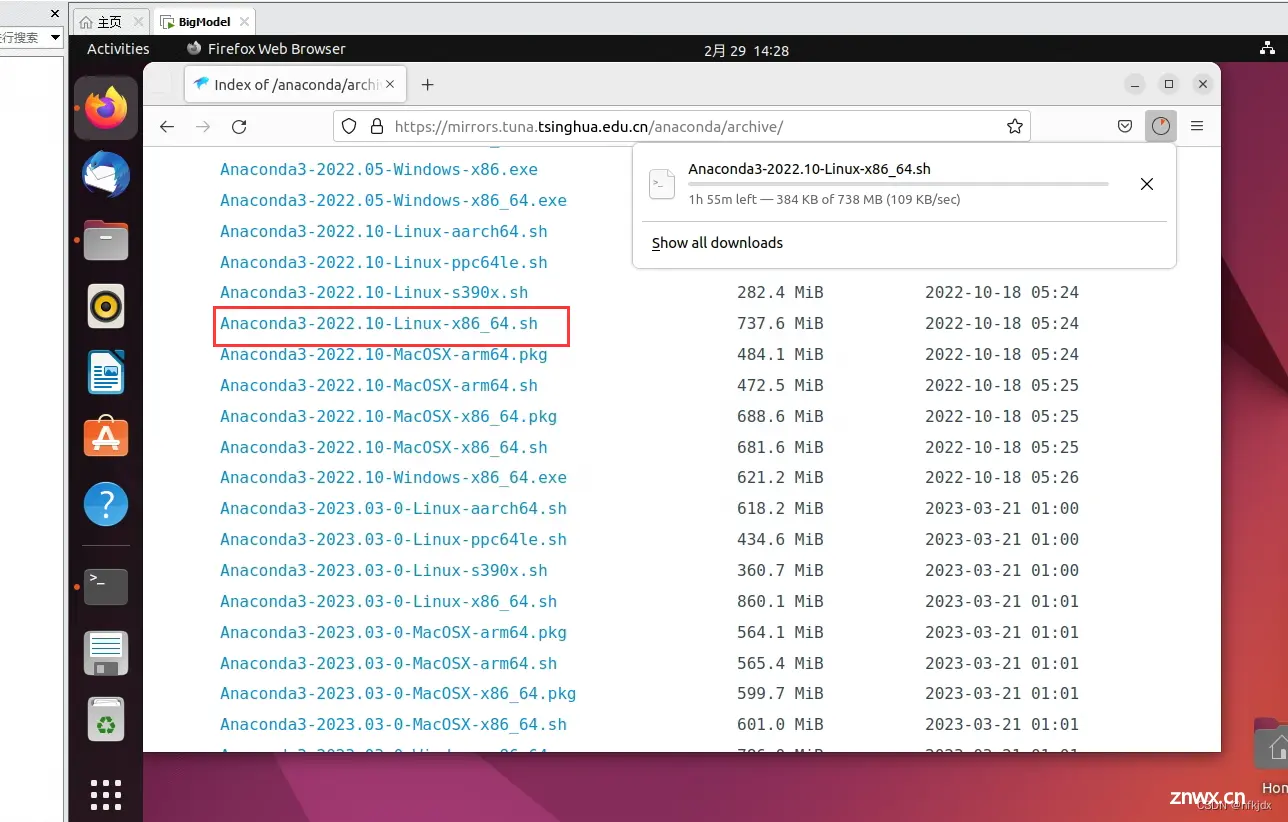Open the Firefox Web Browser app menu
The image size is (1288, 822).
(x=266, y=49)
